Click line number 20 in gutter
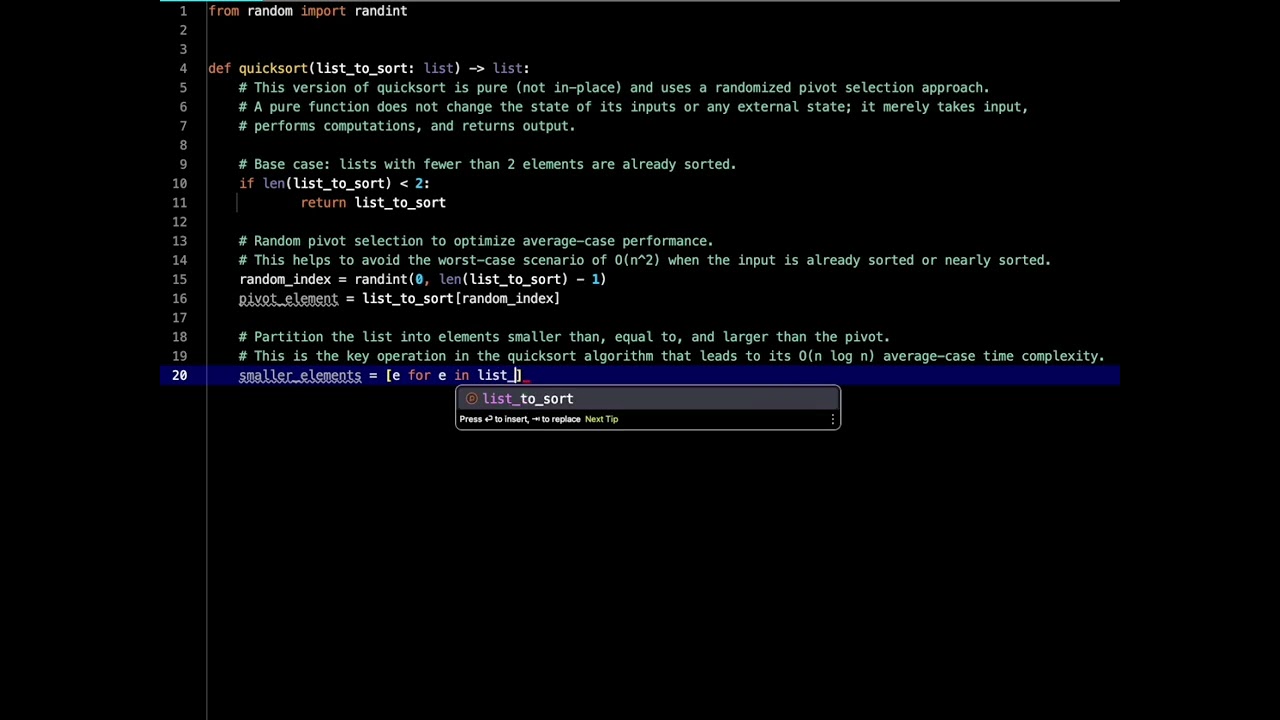1280x720 pixels. point(179,376)
